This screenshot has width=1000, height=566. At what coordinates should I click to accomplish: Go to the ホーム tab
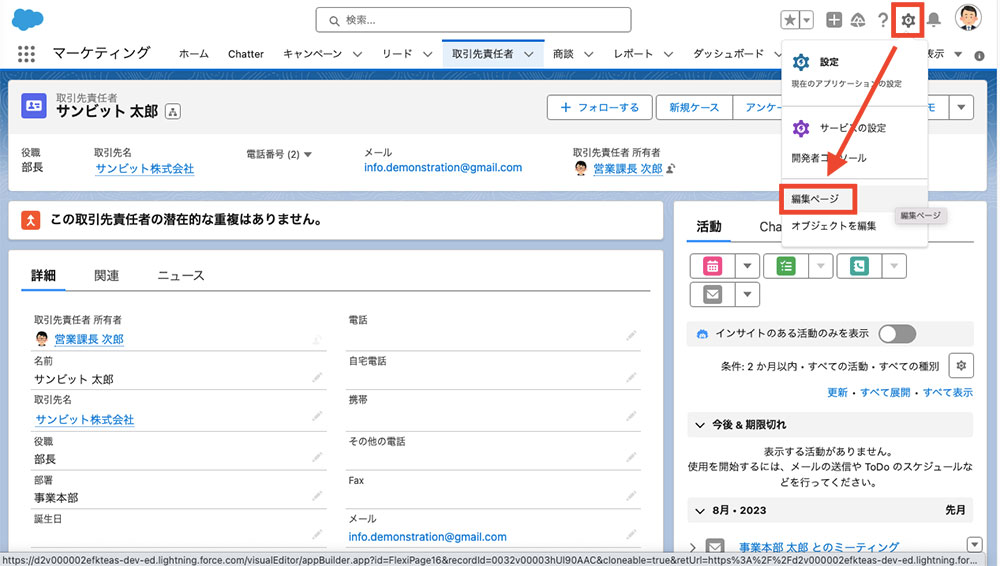pyautogui.click(x=194, y=54)
